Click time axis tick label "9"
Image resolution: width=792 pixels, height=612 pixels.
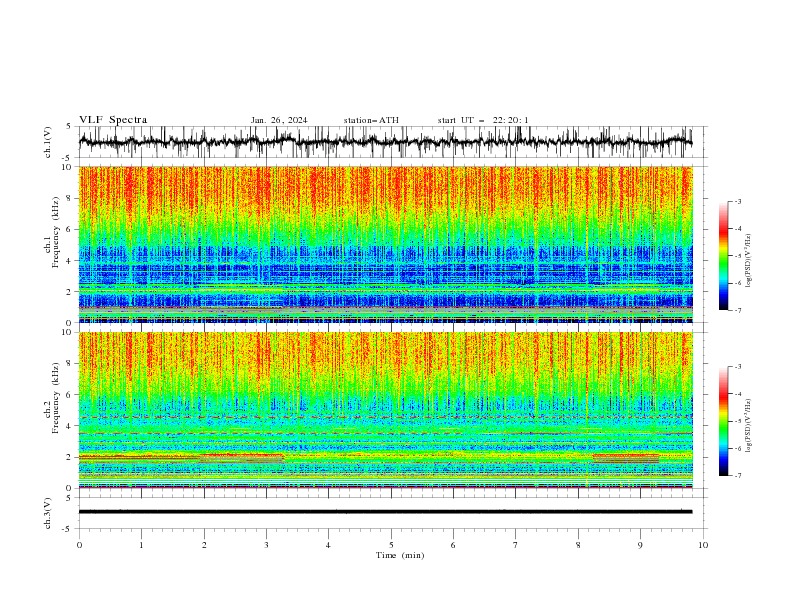640,545
